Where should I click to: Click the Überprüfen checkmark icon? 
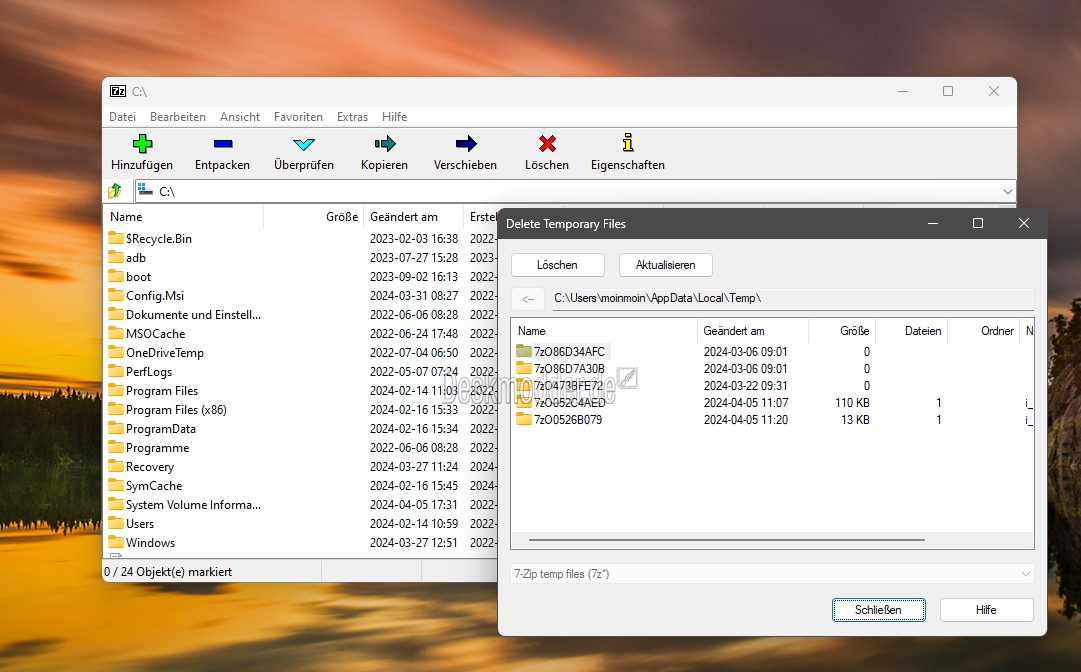pyautogui.click(x=303, y=144)
